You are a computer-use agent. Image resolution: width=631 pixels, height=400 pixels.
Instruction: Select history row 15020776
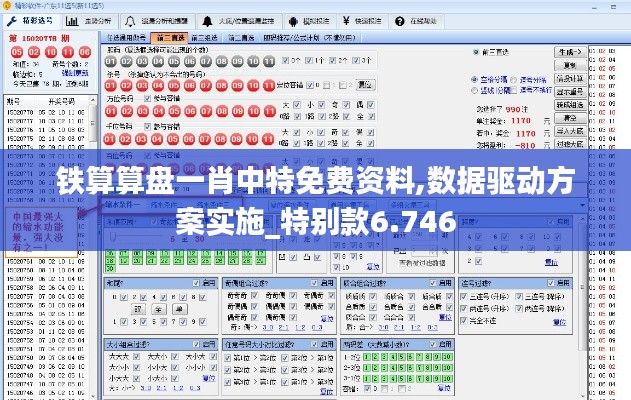46,130
